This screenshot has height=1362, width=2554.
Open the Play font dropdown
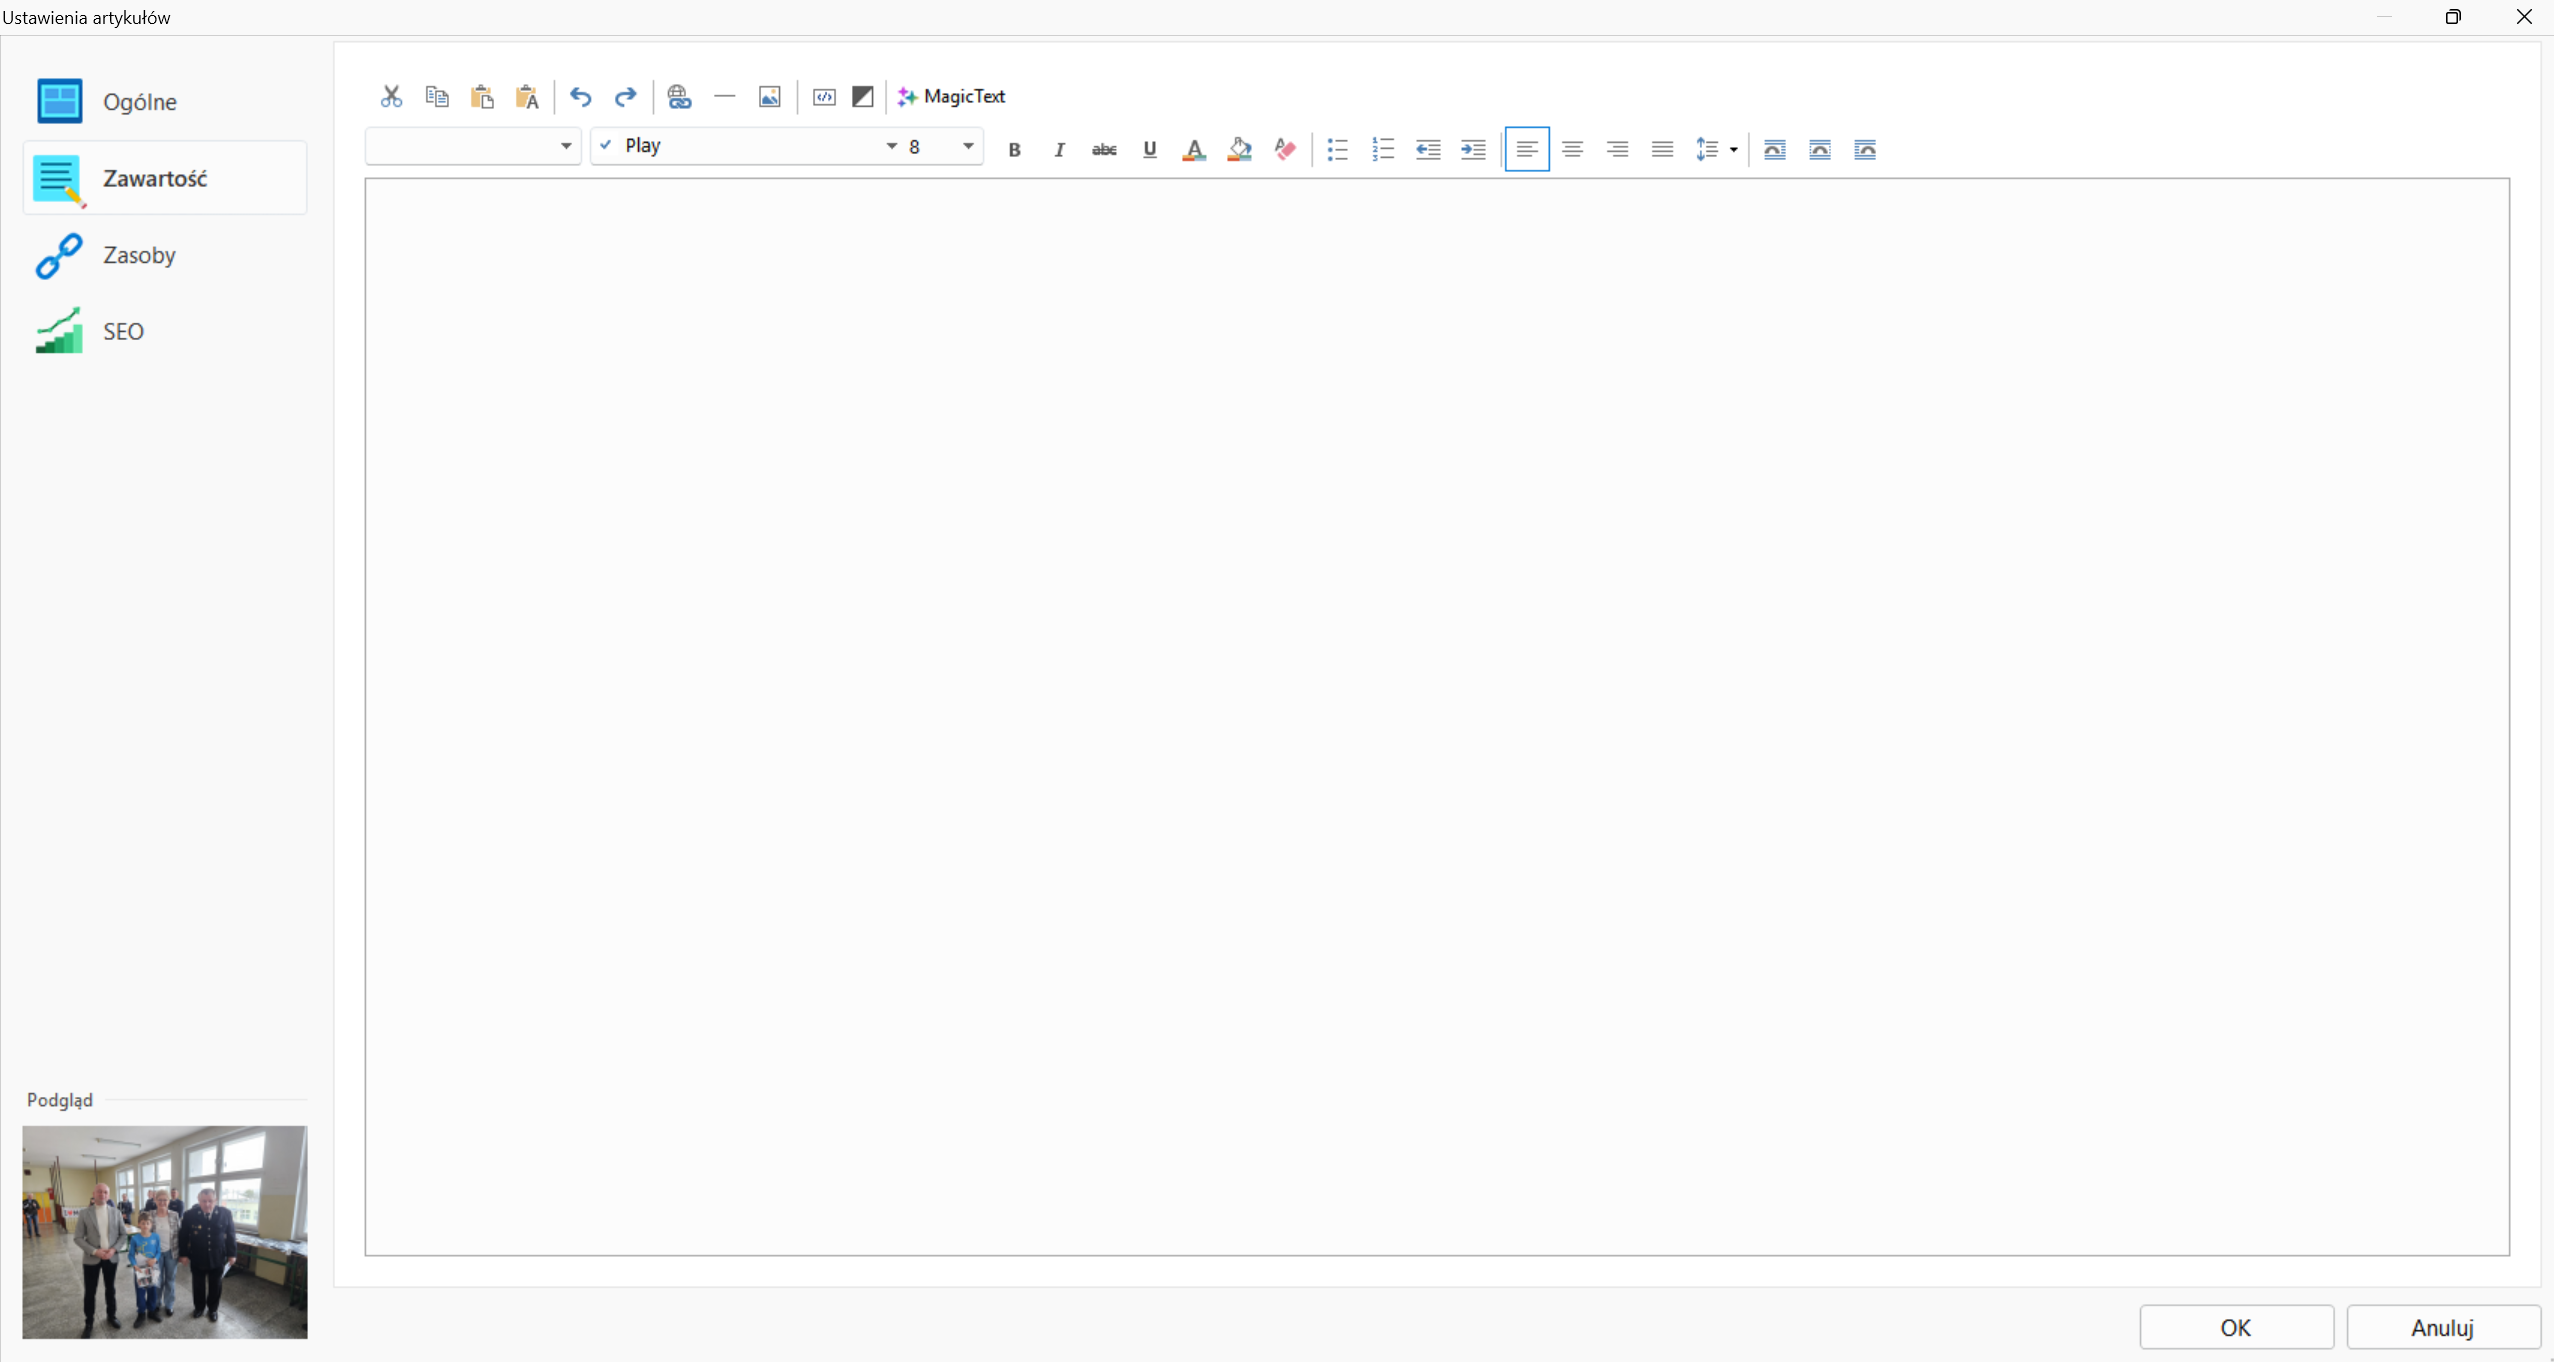tap(891, 147)
